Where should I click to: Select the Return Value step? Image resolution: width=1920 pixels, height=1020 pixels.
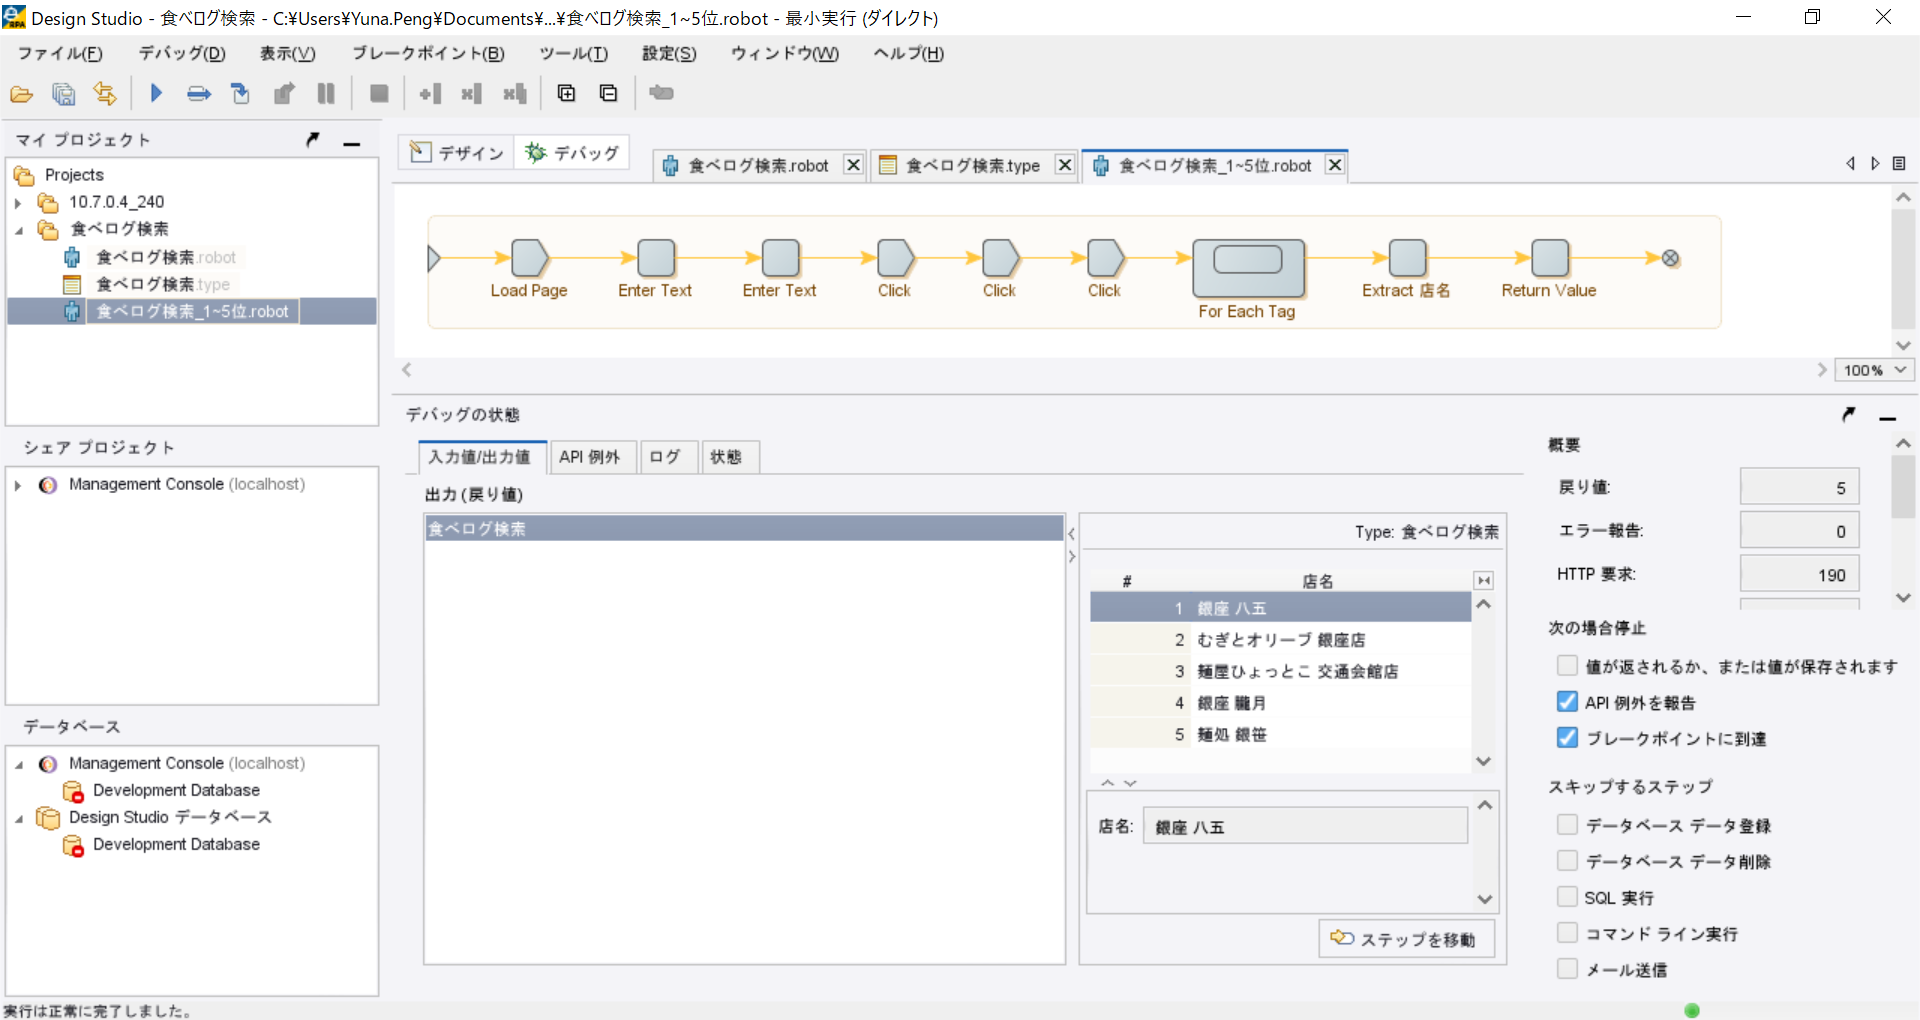[1550, 258]
